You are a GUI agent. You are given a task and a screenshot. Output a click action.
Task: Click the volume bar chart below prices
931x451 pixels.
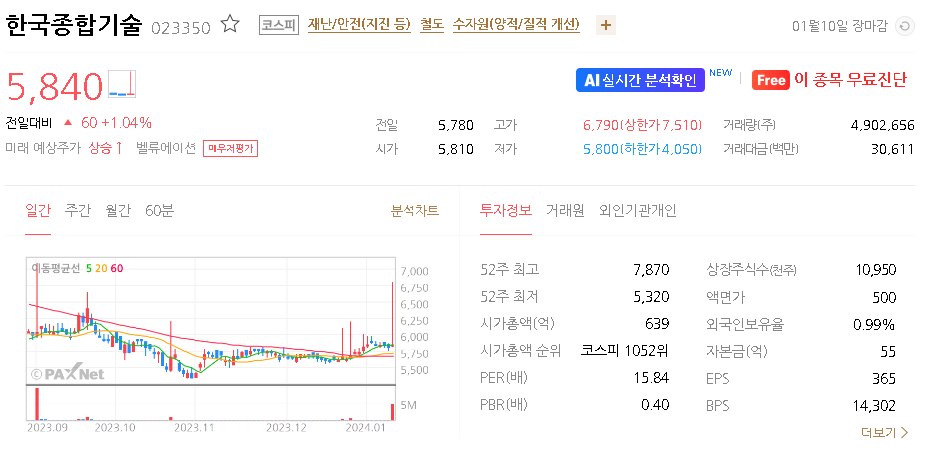[211, 404]
